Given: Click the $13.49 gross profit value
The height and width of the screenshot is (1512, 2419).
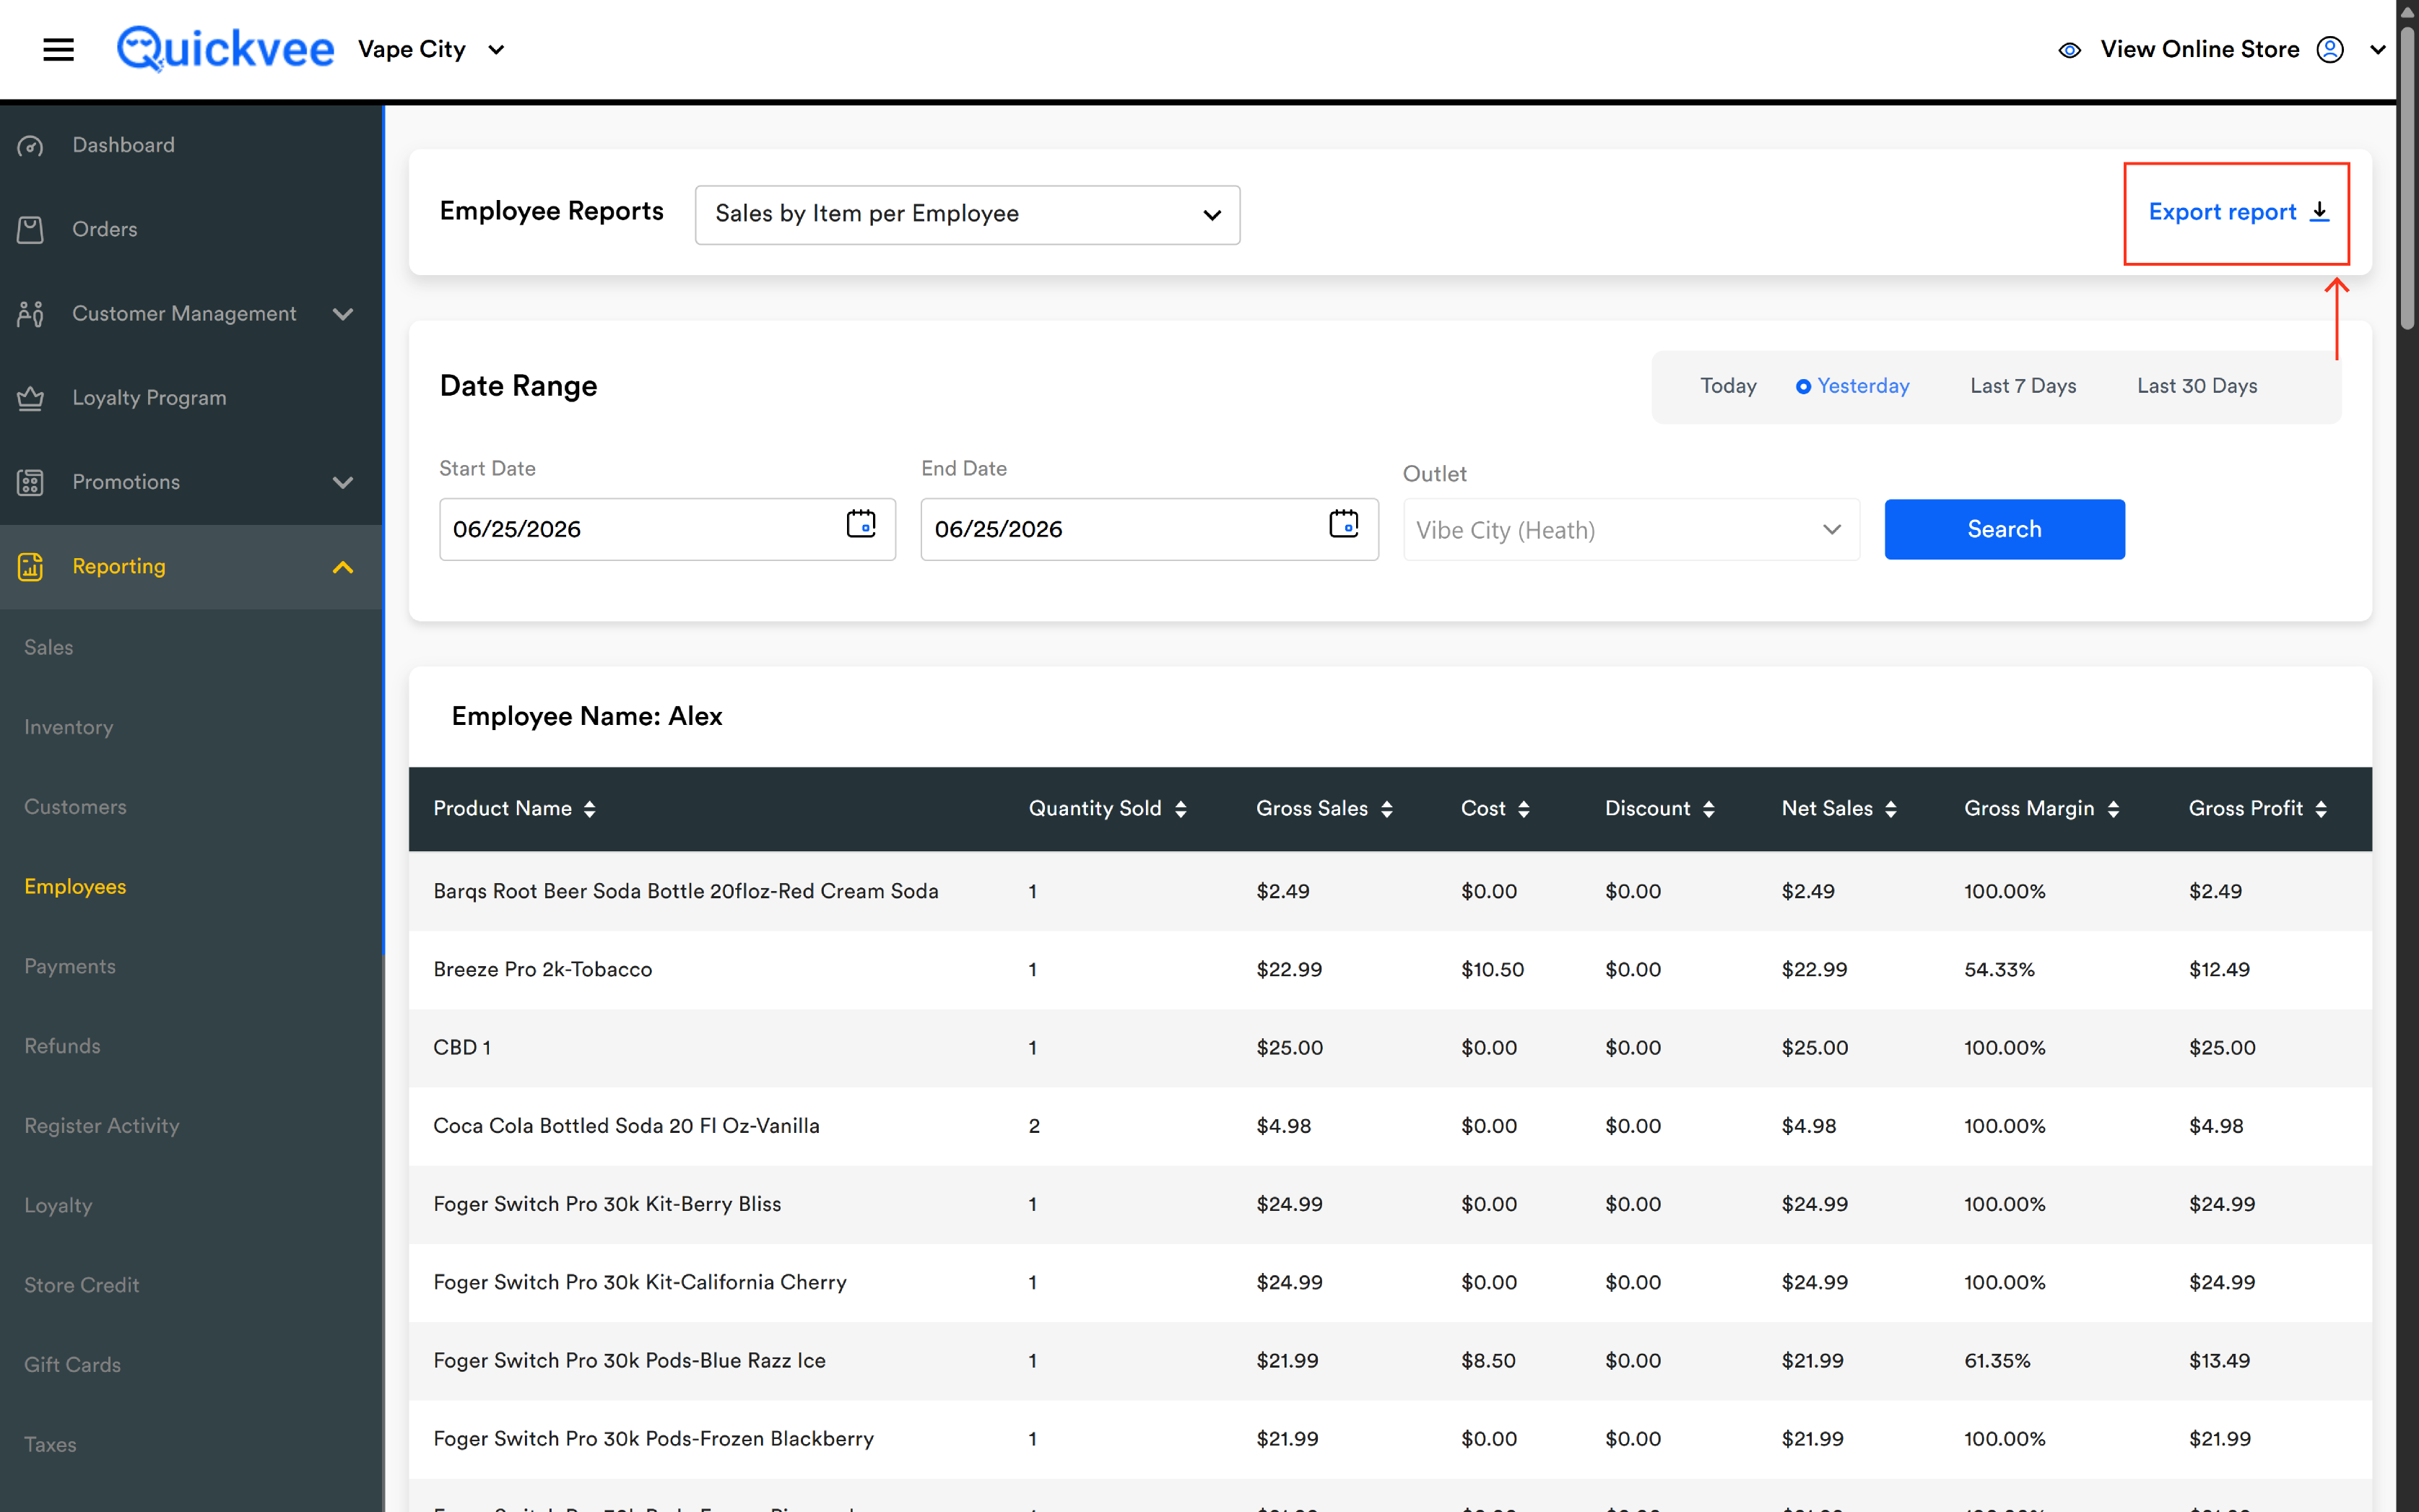Looking at the screenshot, I should (x=2219, y=1360).
